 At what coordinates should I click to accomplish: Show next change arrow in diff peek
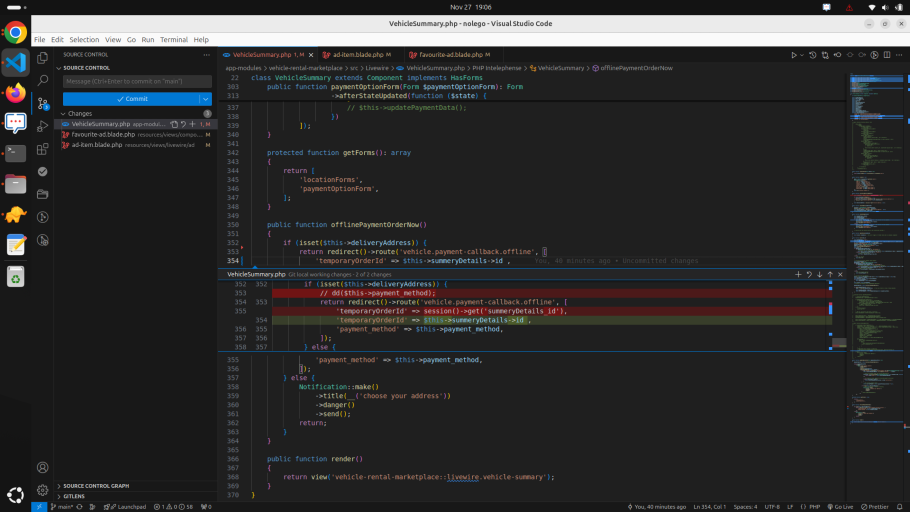click(x=819, y=274)
